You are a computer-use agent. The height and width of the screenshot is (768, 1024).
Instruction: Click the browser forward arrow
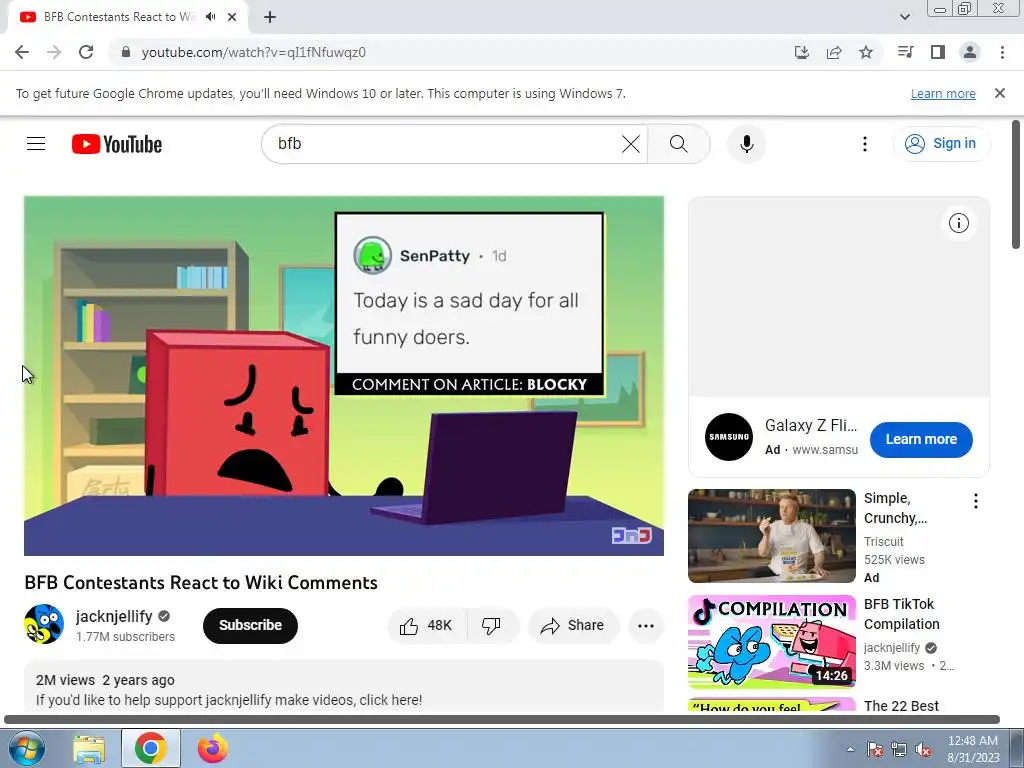(x=54, y=52)
